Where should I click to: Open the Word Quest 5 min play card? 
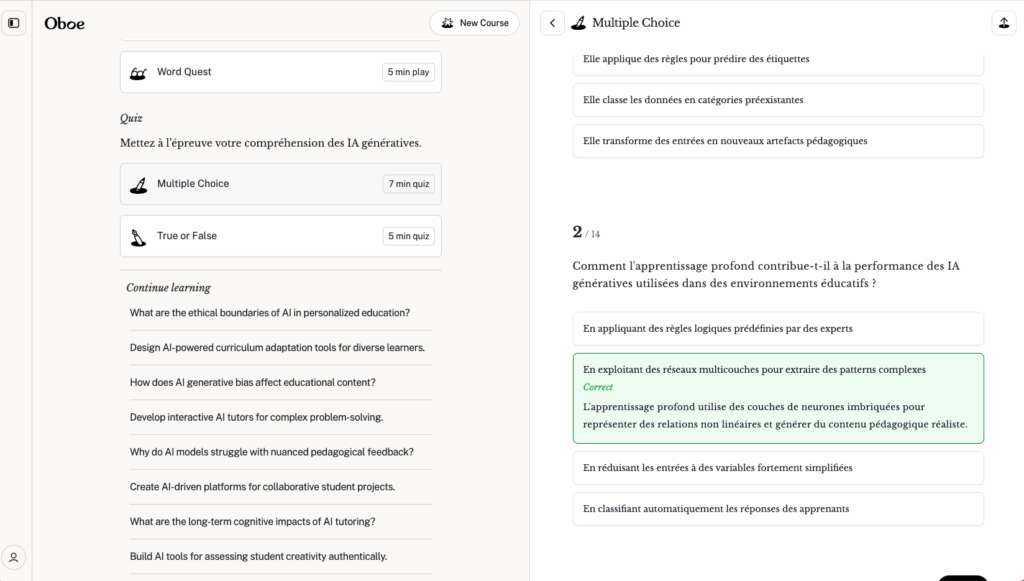[x=280, y=72]
